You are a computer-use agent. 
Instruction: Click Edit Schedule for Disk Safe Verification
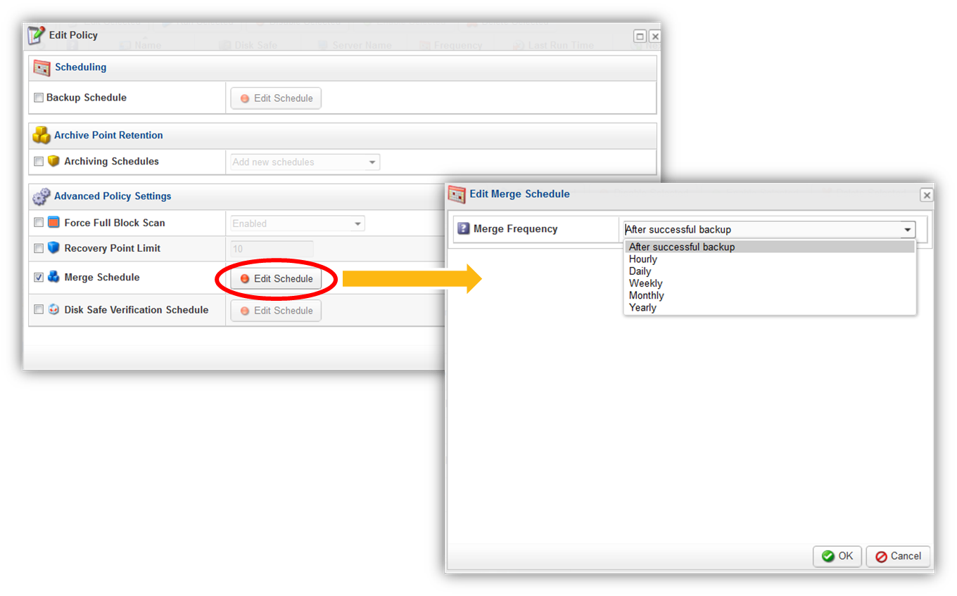pyautogui.click(x=276, y=311)
